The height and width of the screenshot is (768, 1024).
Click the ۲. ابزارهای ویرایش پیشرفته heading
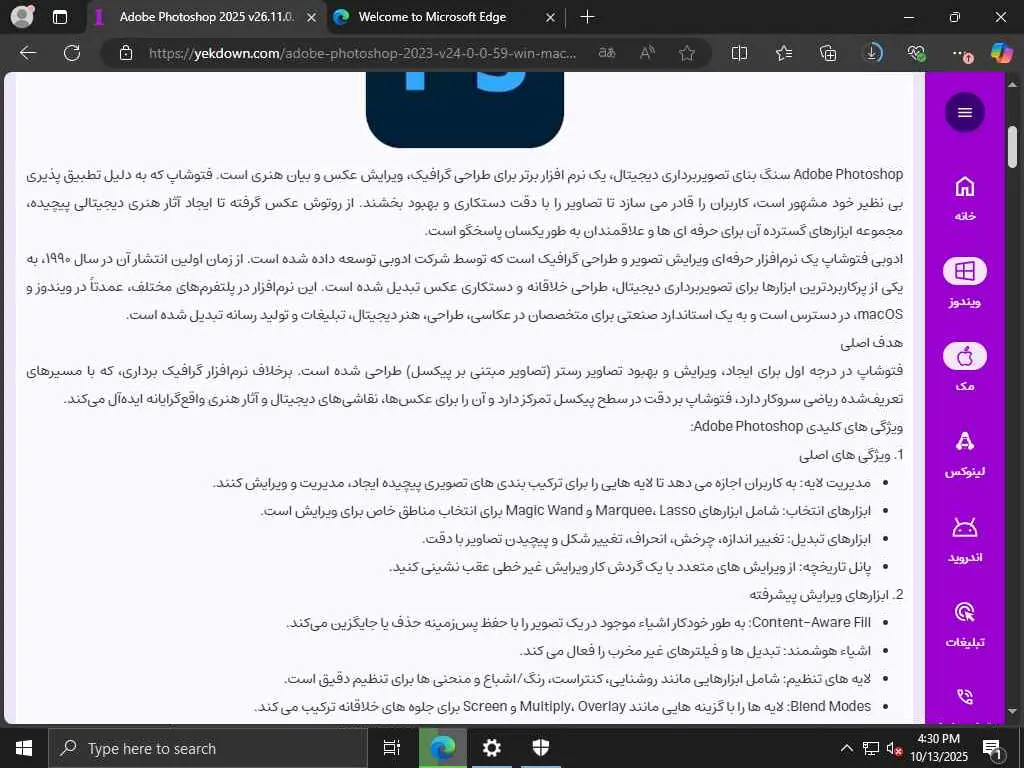click(x=826, y=595)
